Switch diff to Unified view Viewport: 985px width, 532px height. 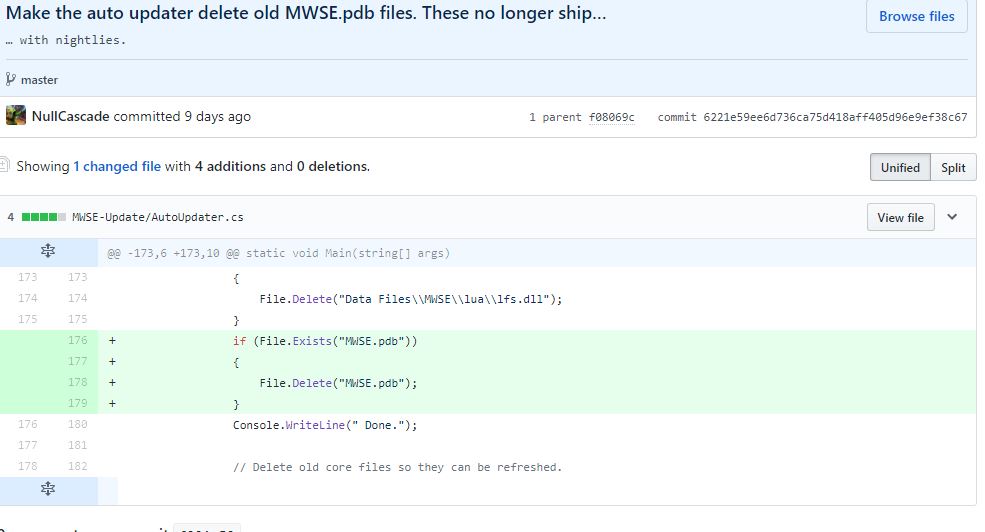click(900, 167)
